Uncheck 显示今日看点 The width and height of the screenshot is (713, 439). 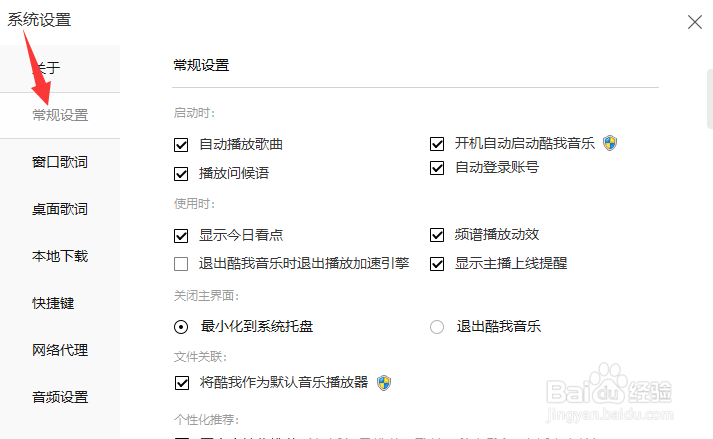tap(181, 235)
